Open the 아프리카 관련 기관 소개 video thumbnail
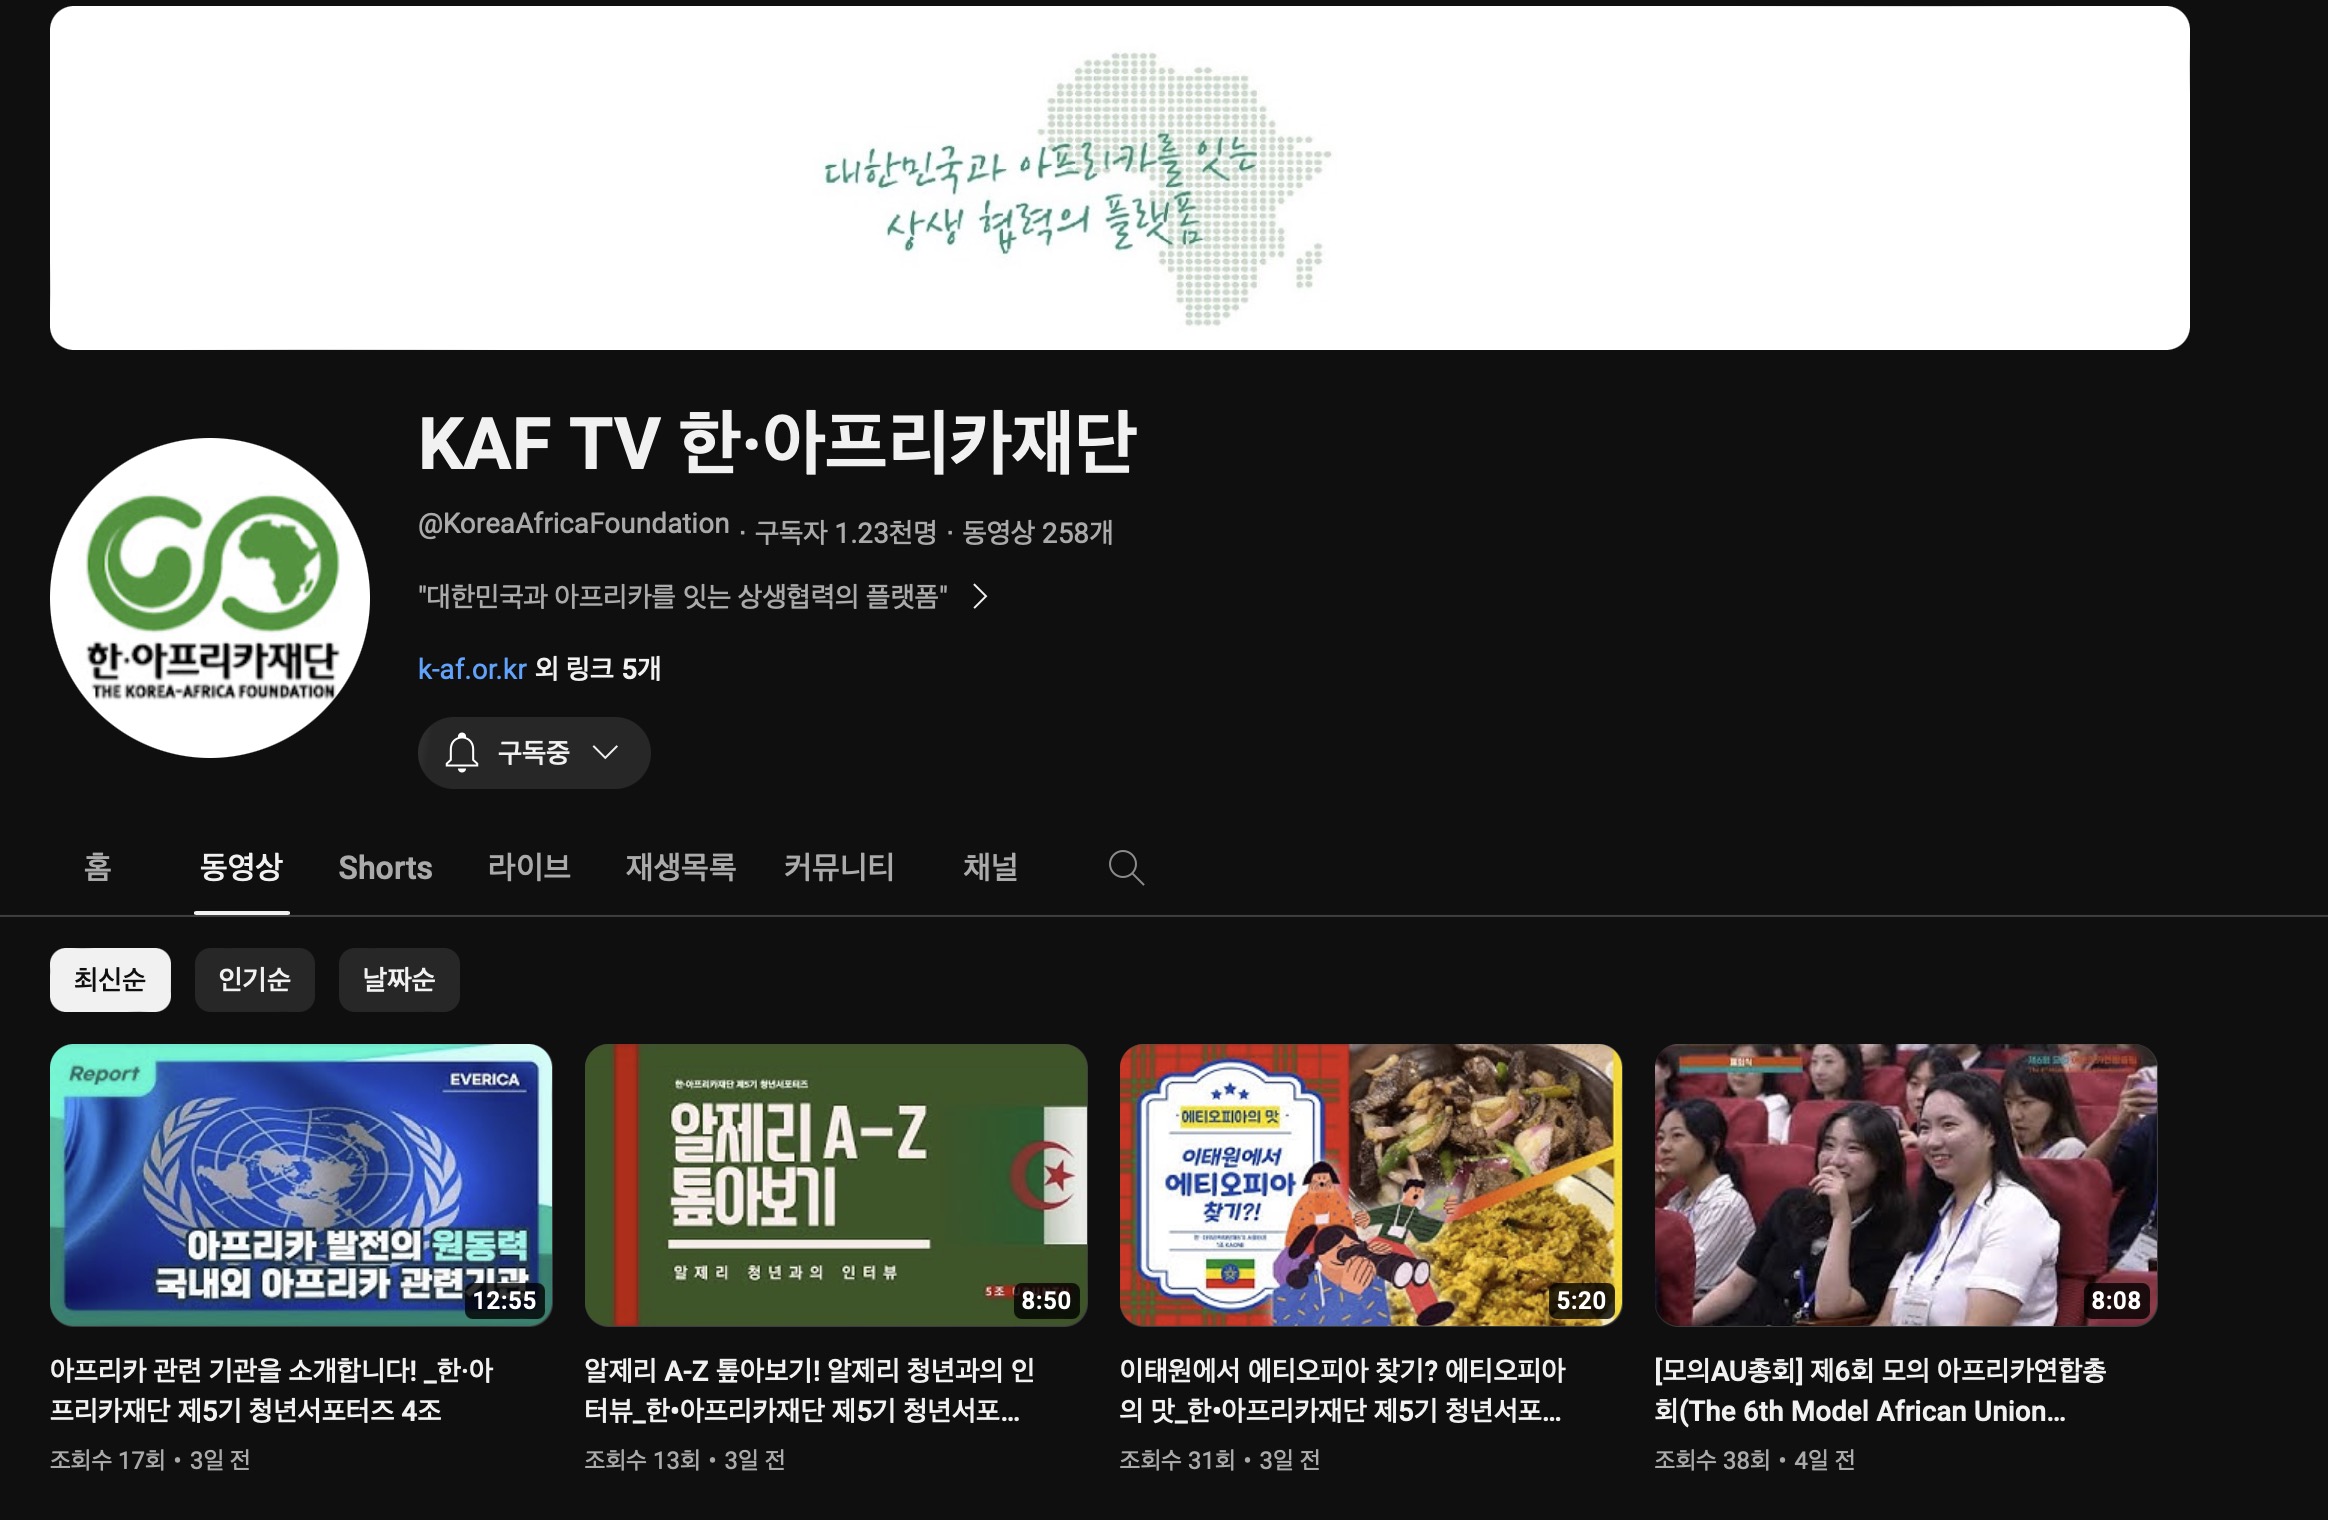 tap(301, 1185)
